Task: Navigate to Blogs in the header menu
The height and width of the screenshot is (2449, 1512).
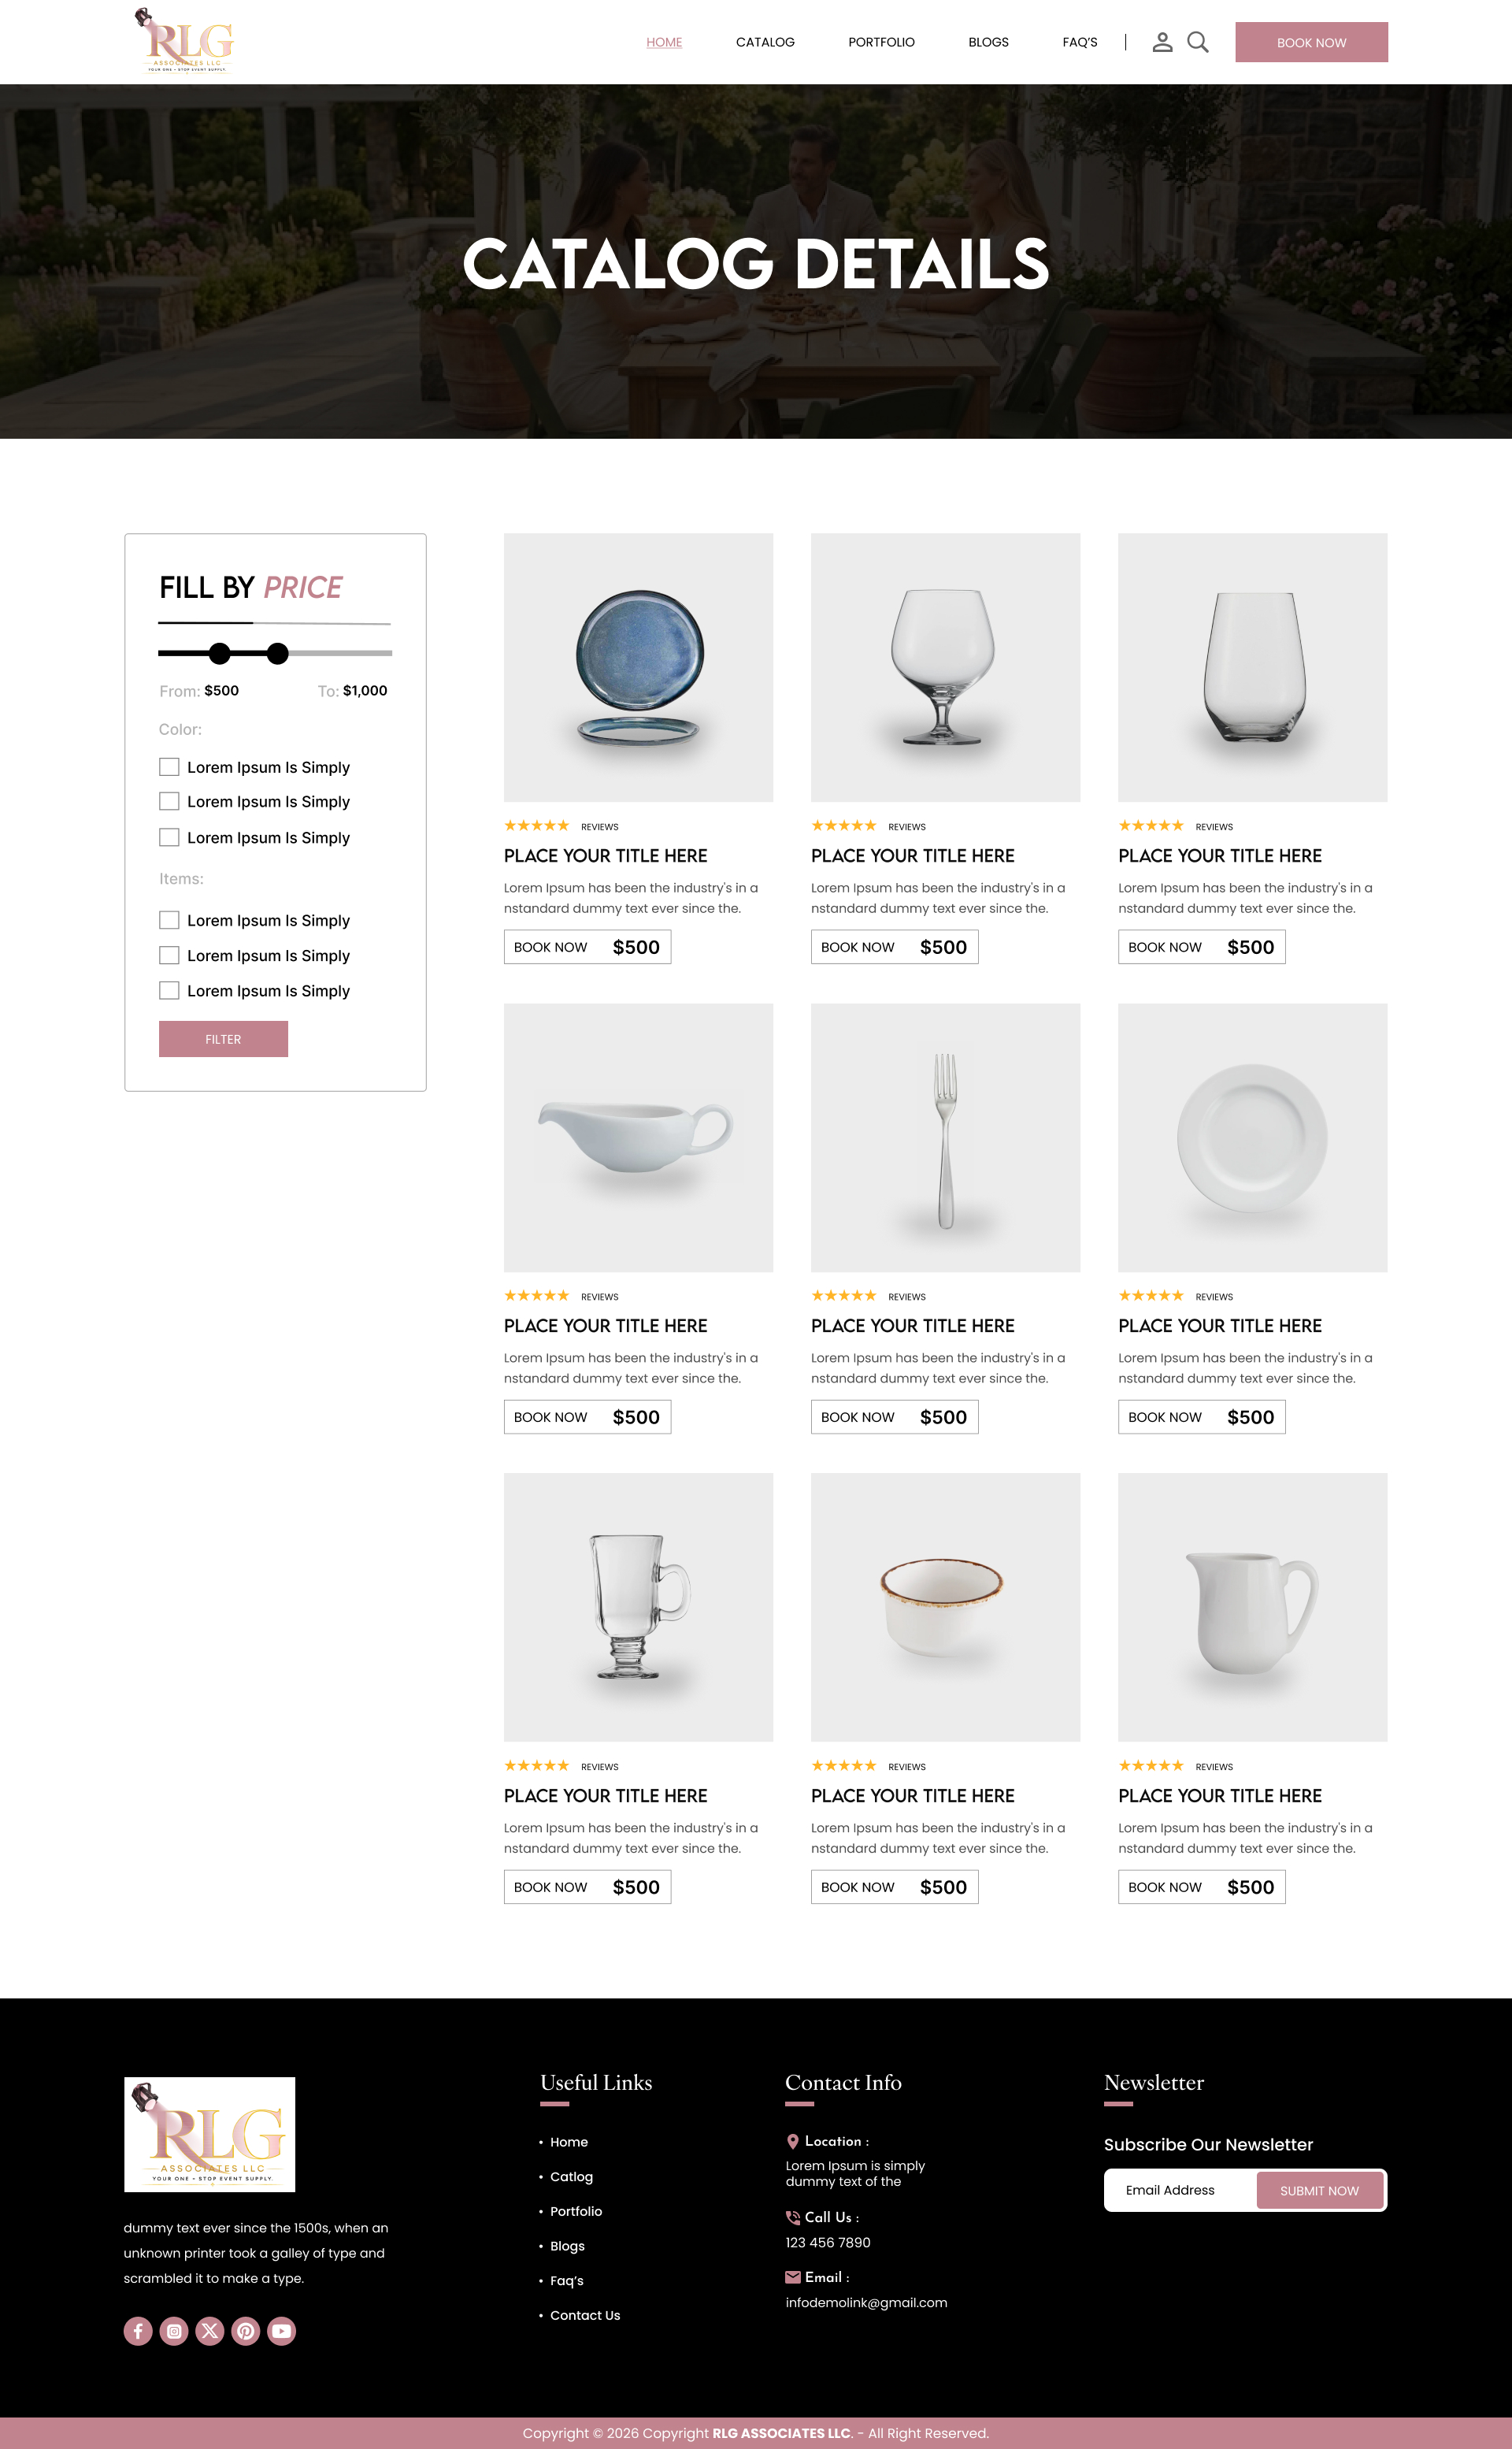Action: [988, 42]
